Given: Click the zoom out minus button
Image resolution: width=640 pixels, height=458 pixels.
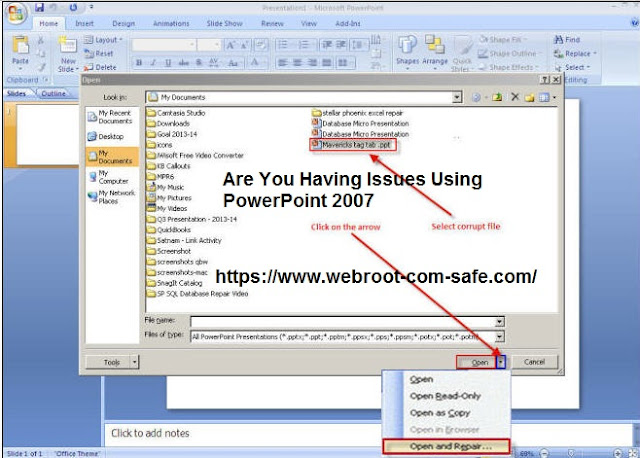Looking at the screenshot, I should point(544,453).
